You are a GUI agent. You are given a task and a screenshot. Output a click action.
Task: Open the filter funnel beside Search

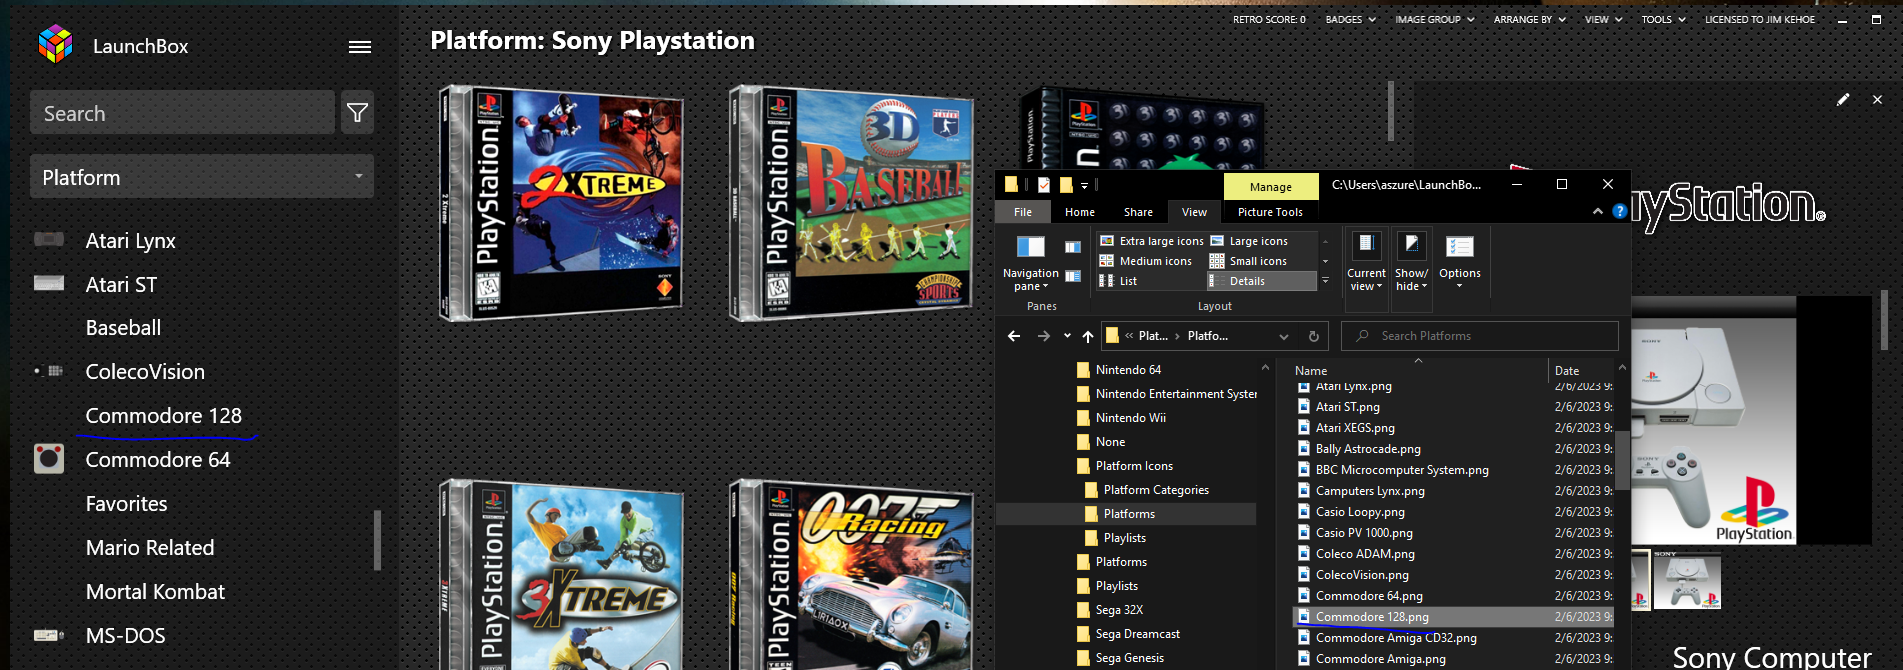click(x=357, y=113)
